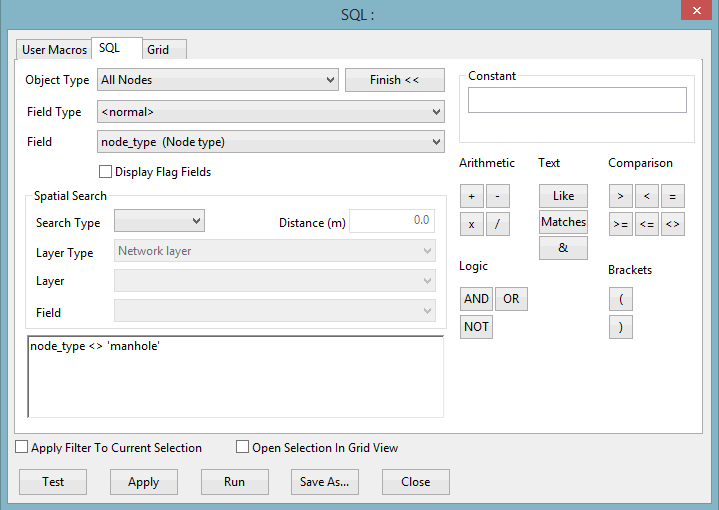Insert the divide operator
Image resolution: width=719 pixels, height=510 pixels.
pos(498,224)
